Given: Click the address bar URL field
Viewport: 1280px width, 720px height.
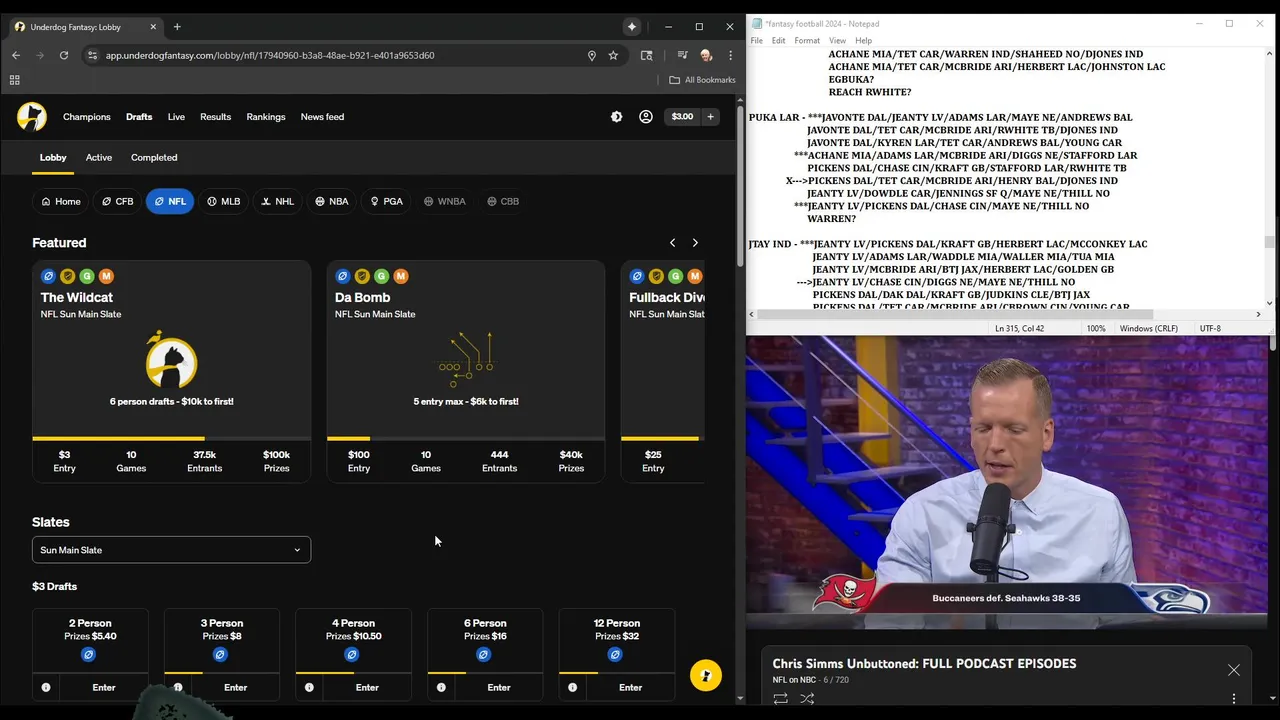Looking at the screenshot, I should [x=340, y=55].
